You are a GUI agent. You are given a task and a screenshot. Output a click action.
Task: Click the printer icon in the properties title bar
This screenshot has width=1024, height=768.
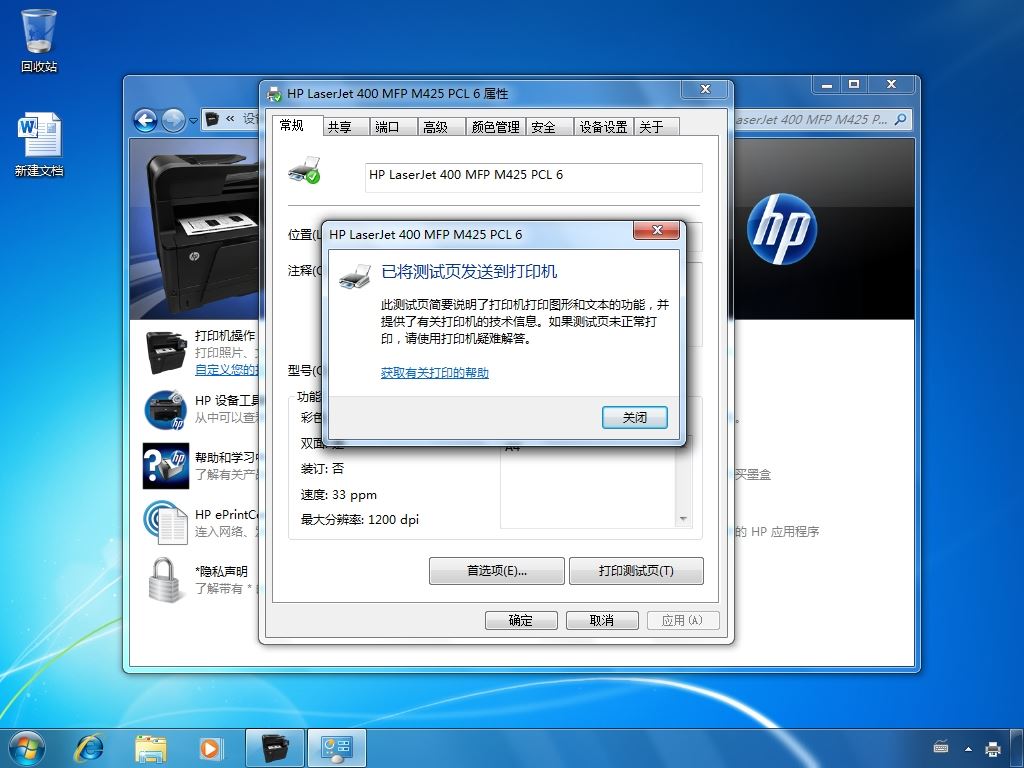tap(274, 94)
